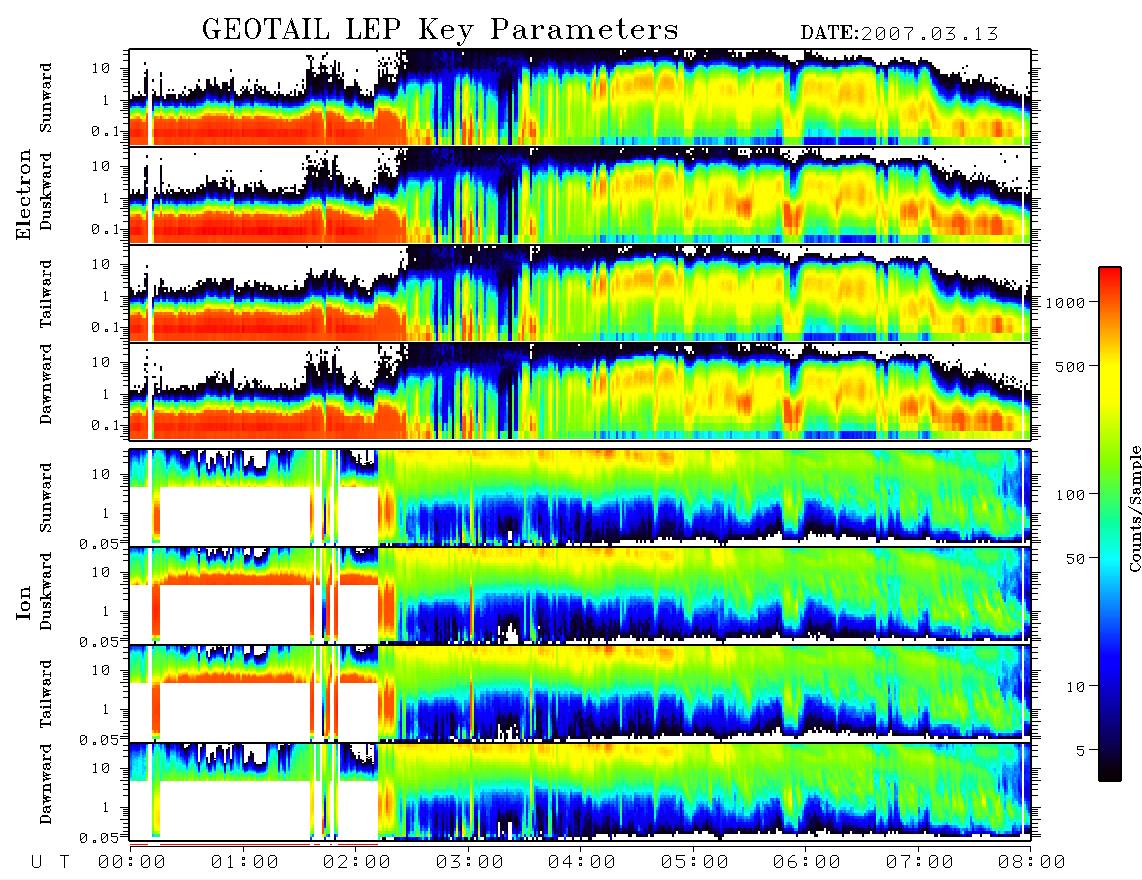The width and height of the screenshot is (1142, 880).
Task: Click the "02:00" time tick label
Action: click(x=357, y=863)
